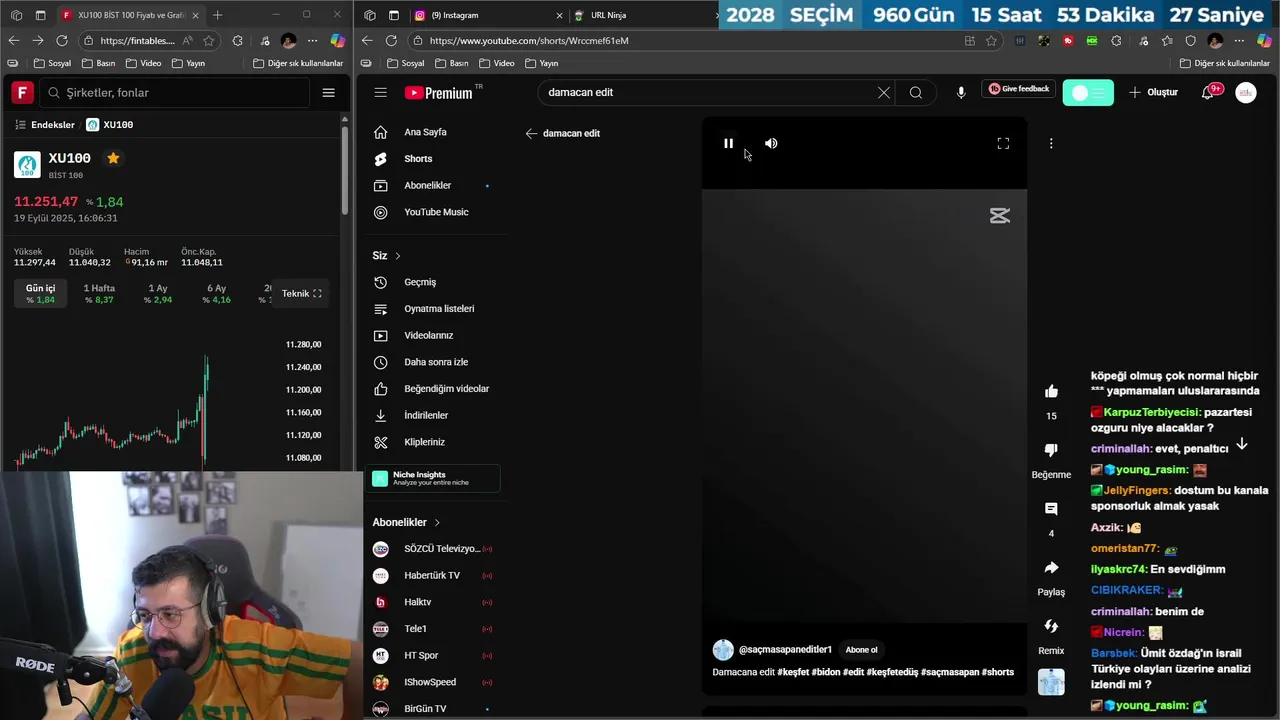
Task: Pause the YouTube Shorts video
Action: click(x=728, y=144)
